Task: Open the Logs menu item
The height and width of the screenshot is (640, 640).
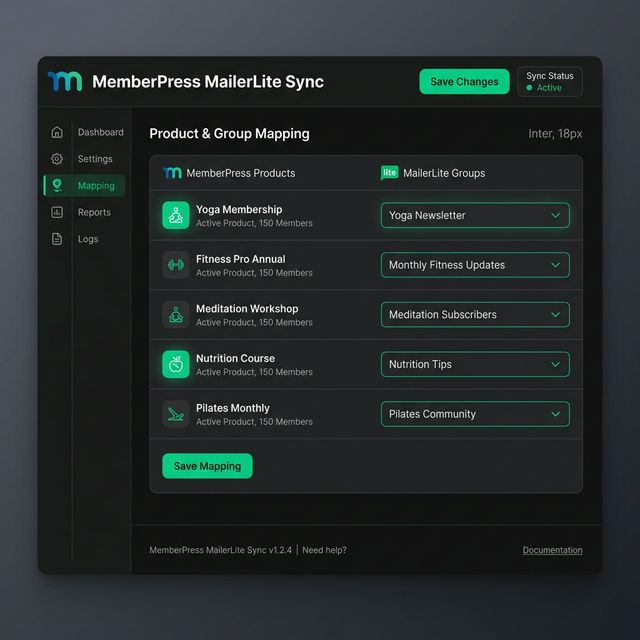Action: pyautogui.click(x=88, y=239)
